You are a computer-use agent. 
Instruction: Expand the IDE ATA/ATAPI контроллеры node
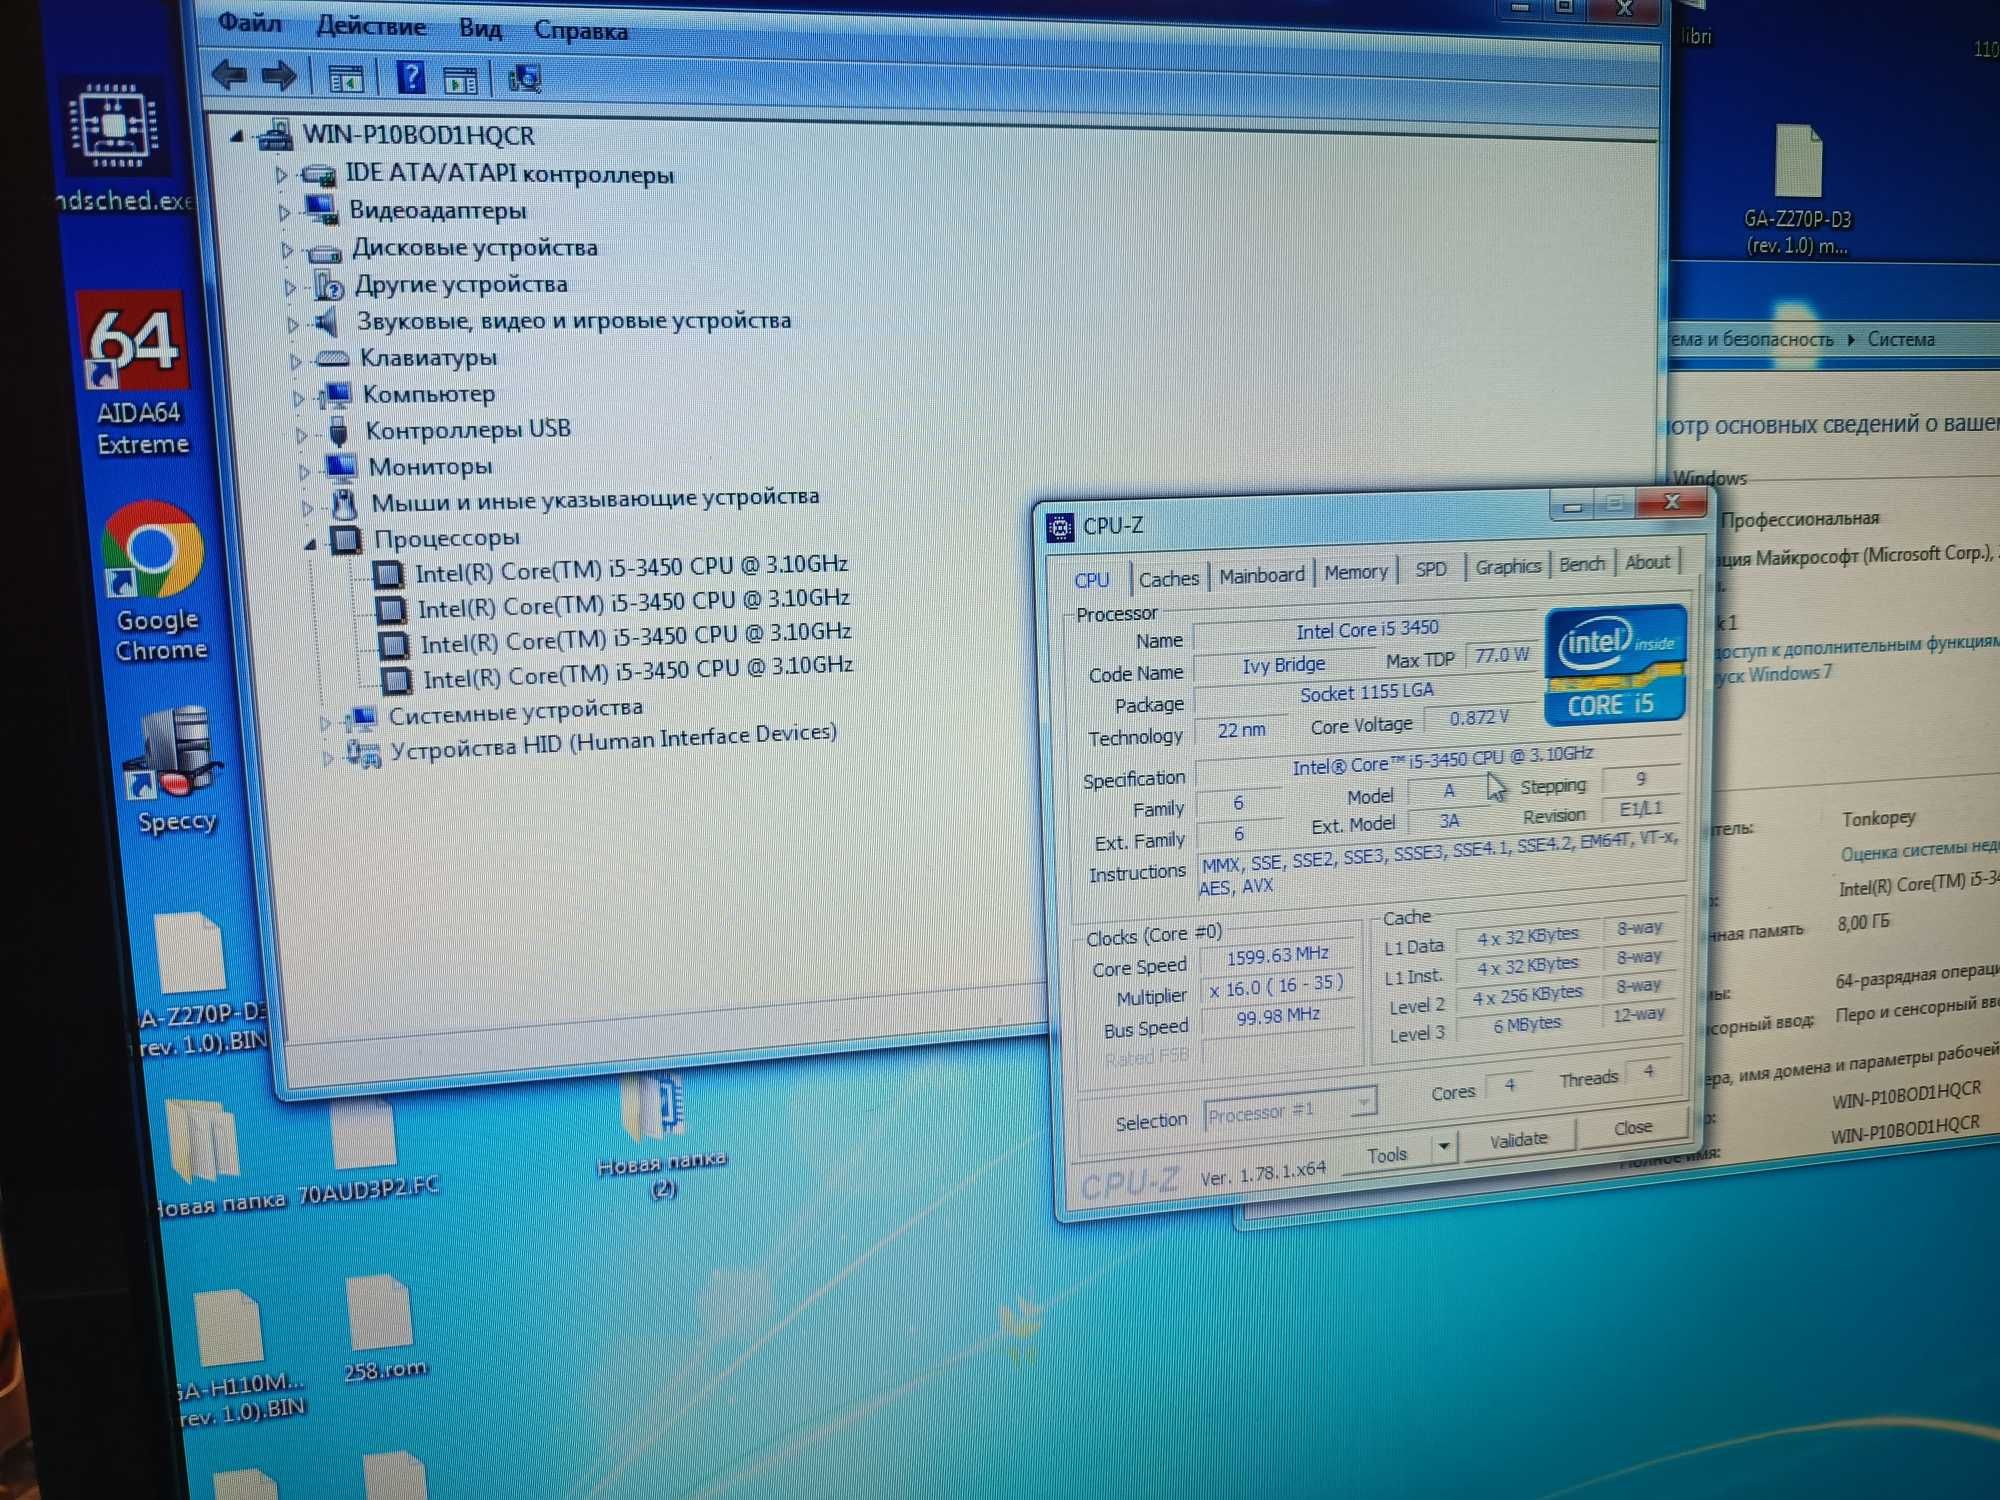tap(281, 175)
